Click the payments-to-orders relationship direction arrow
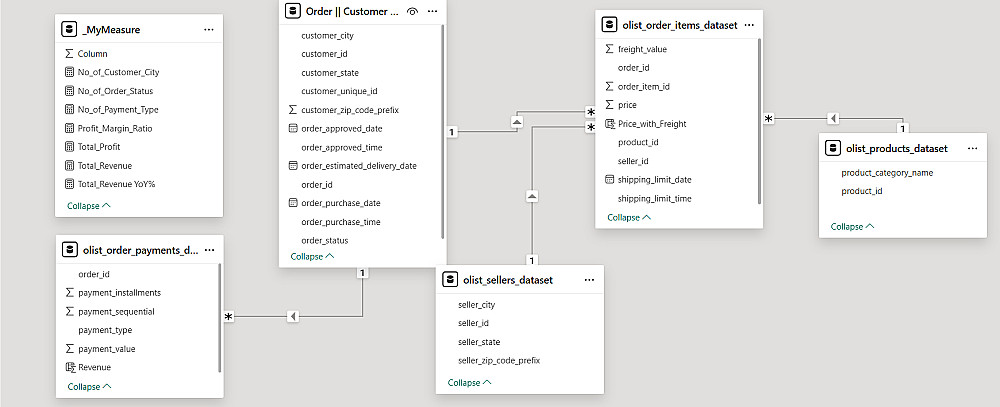 (293, 316)
